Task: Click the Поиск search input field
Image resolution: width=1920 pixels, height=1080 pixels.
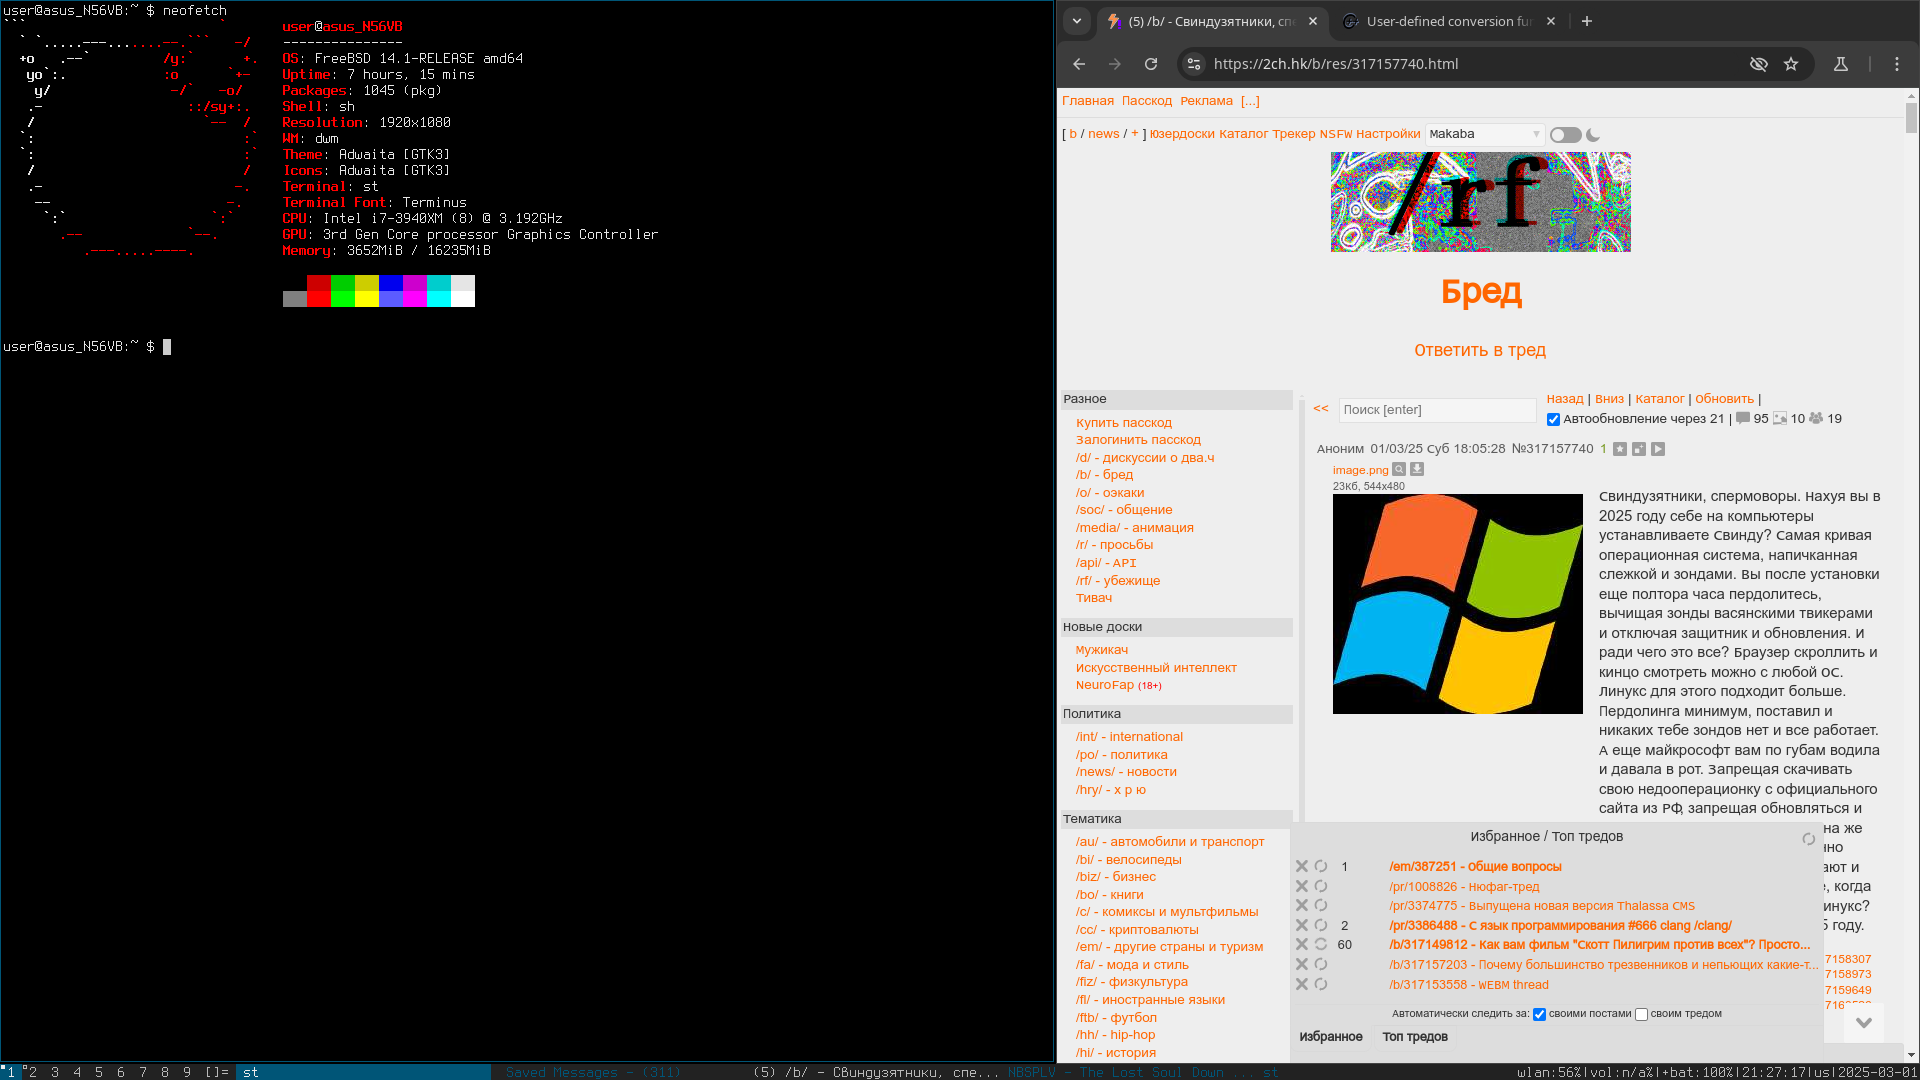Action: coord(1436,410)
